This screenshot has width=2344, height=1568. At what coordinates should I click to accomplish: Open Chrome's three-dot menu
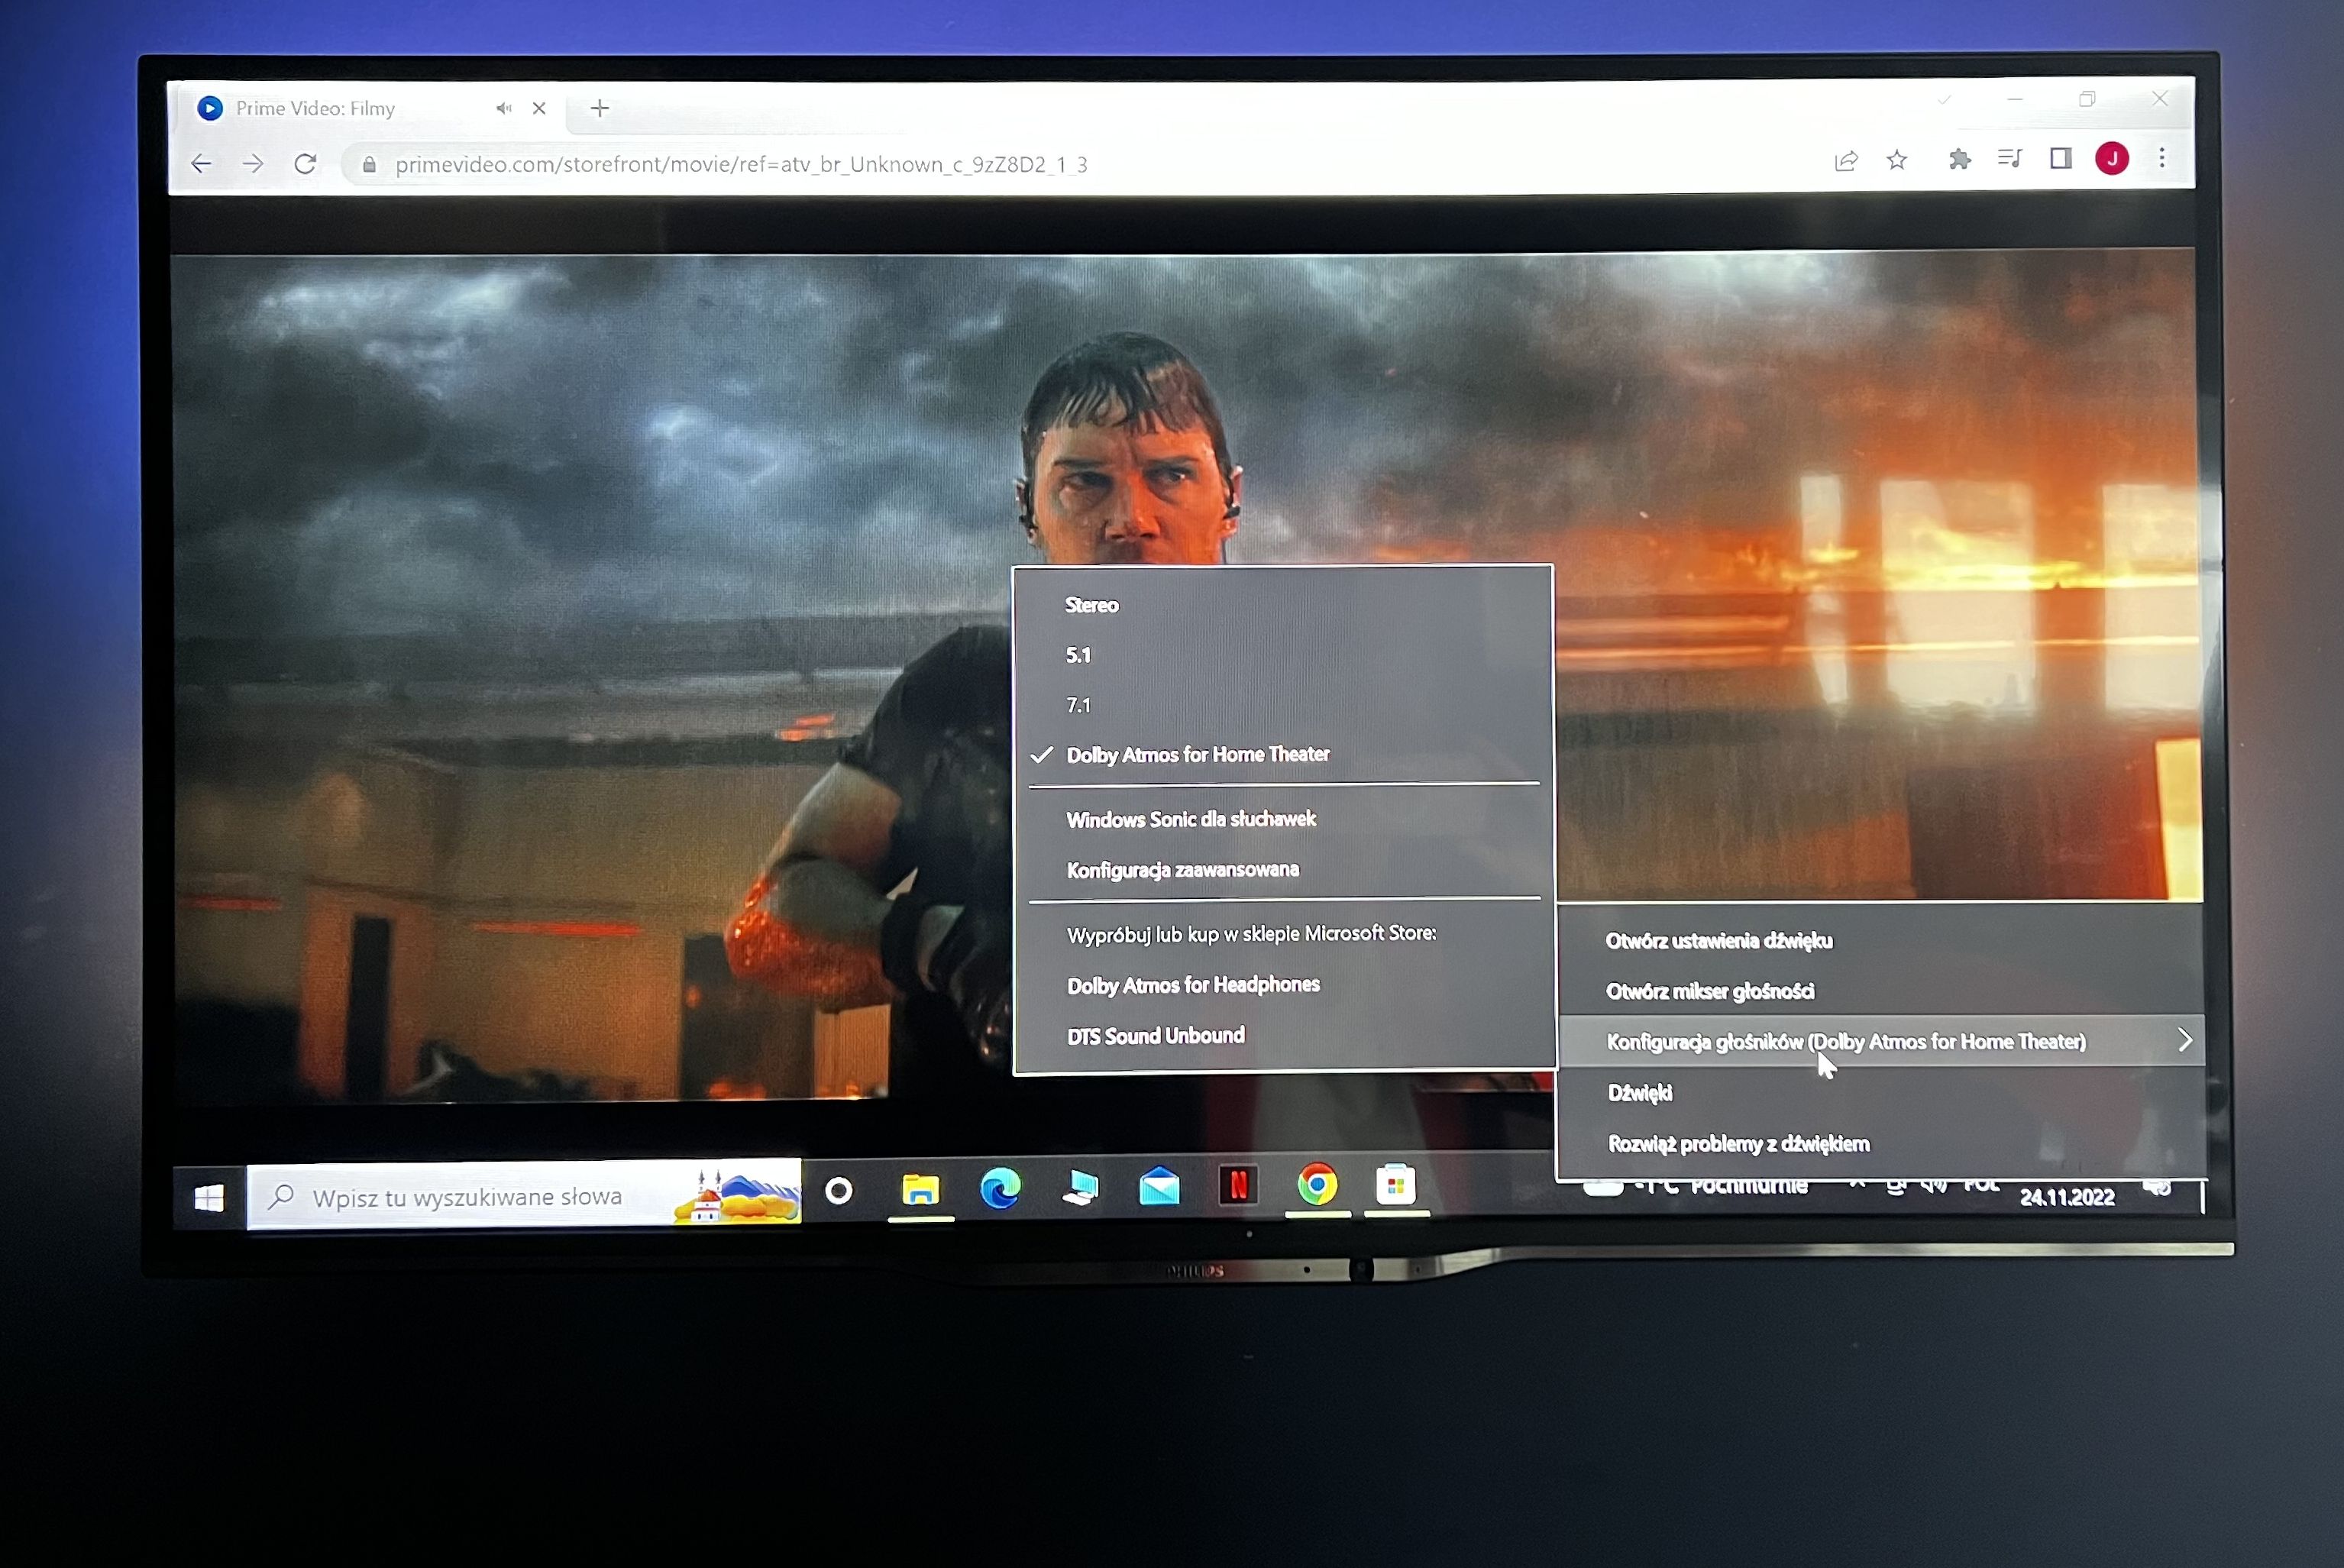2162,158
